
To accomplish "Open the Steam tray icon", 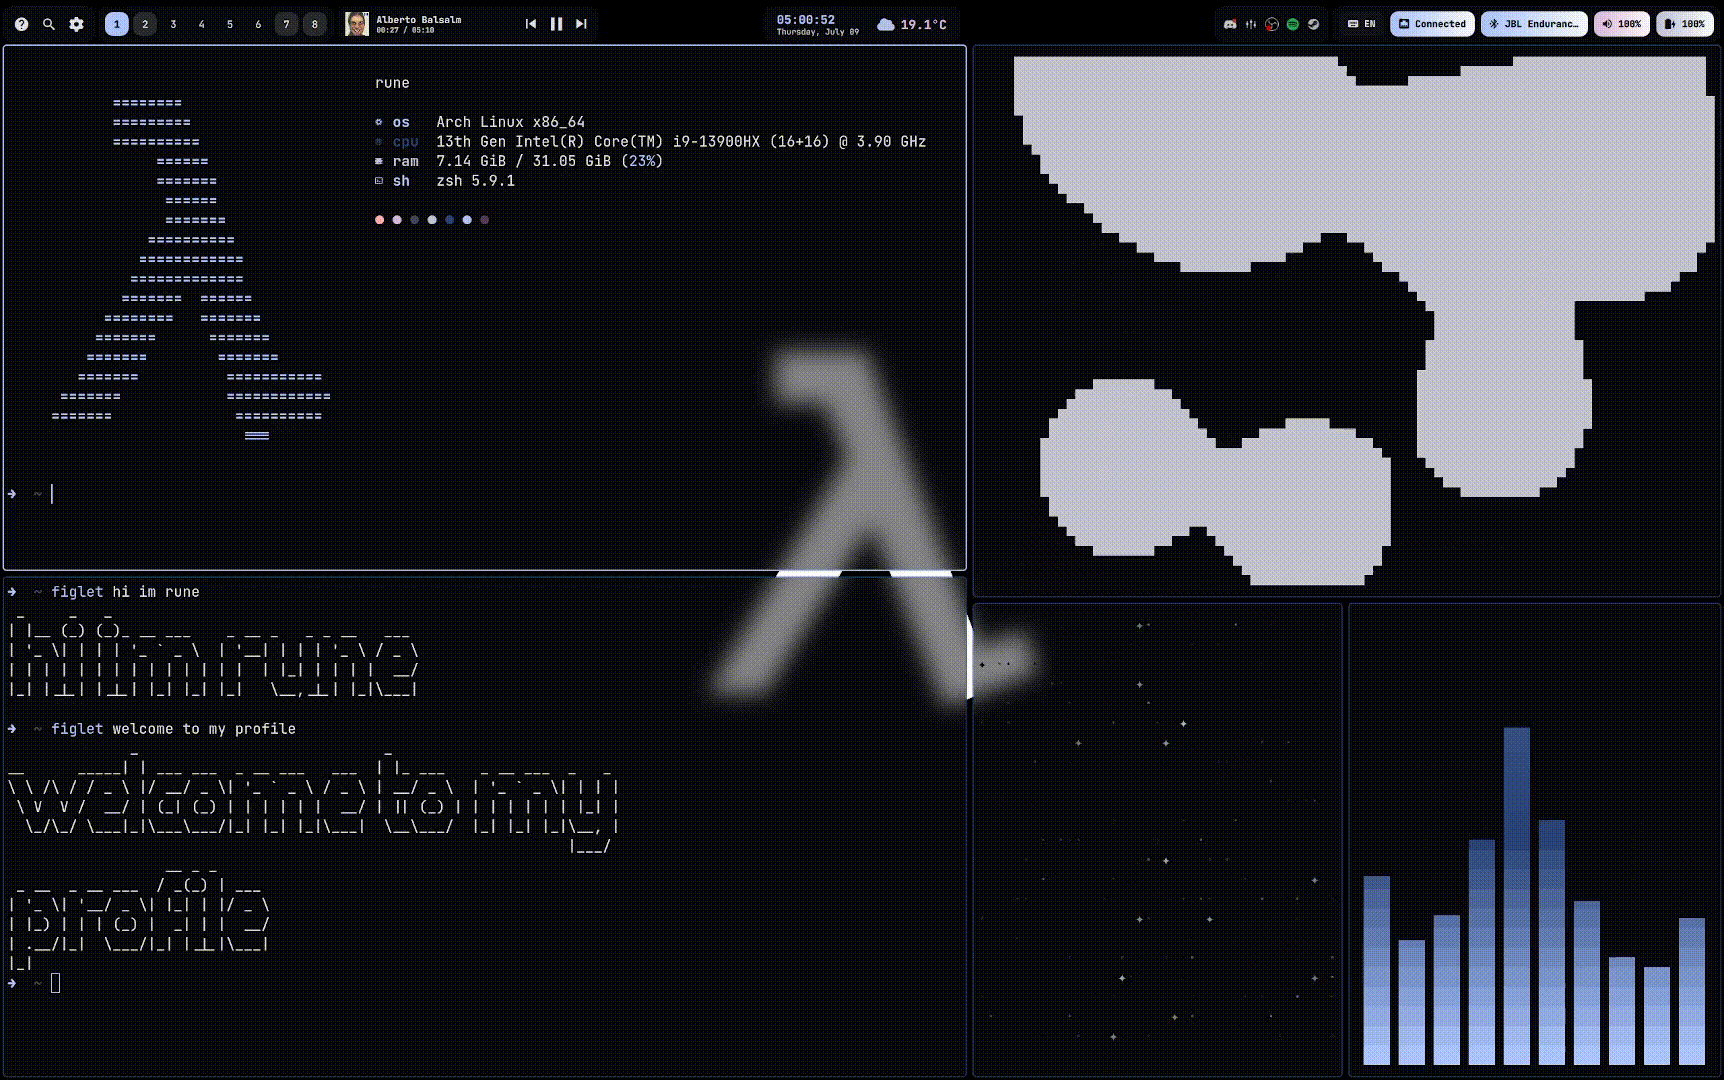I will pyautogui.click(x=1314, y=24).
